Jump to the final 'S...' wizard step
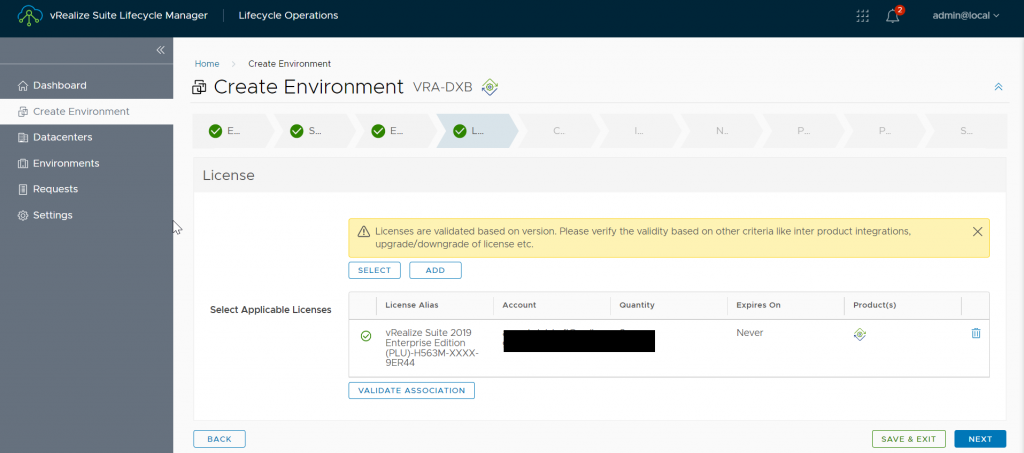The height and width of the screenshot is (453, 1024). [967, 131]
